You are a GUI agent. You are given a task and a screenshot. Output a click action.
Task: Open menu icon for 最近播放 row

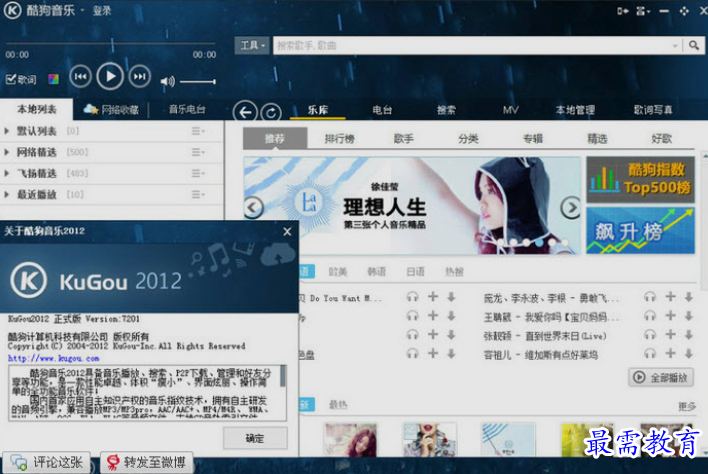pos(198,195)
